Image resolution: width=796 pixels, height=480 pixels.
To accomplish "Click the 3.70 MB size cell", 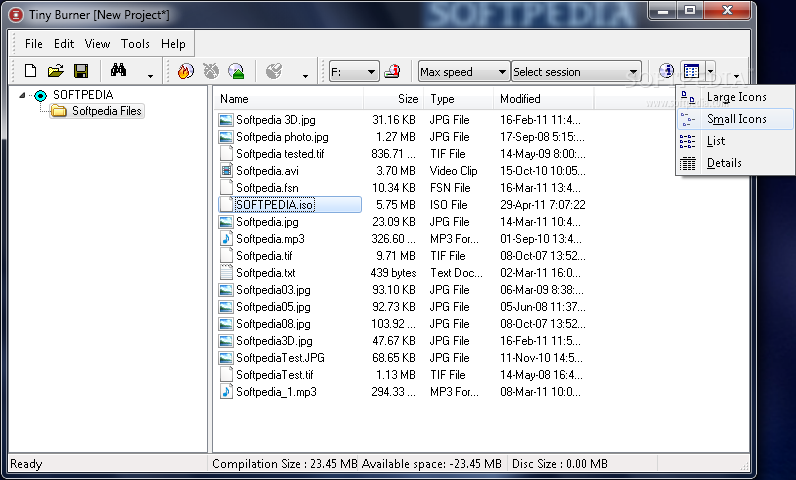I will 395,171.
